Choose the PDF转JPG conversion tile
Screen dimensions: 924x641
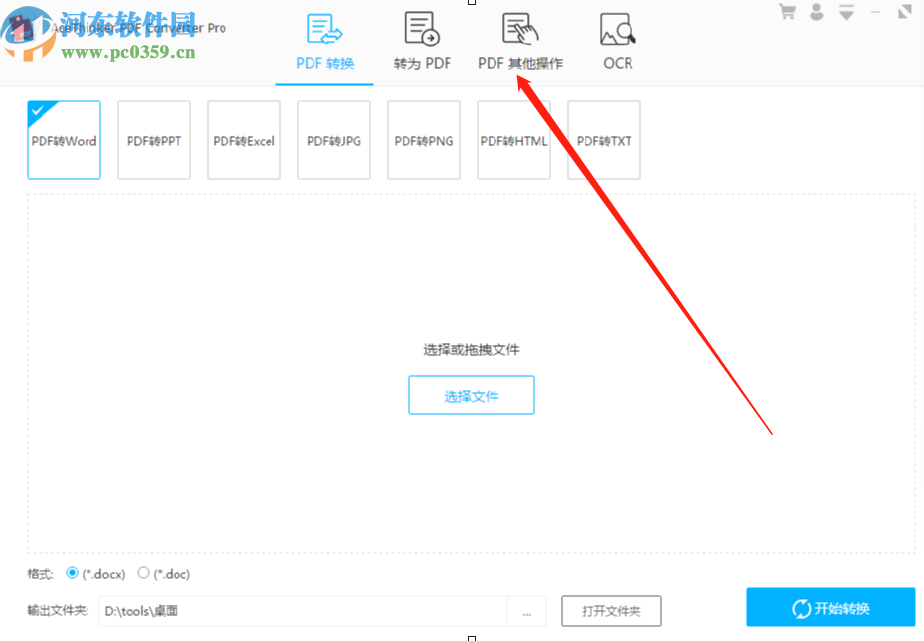(334, 140)
